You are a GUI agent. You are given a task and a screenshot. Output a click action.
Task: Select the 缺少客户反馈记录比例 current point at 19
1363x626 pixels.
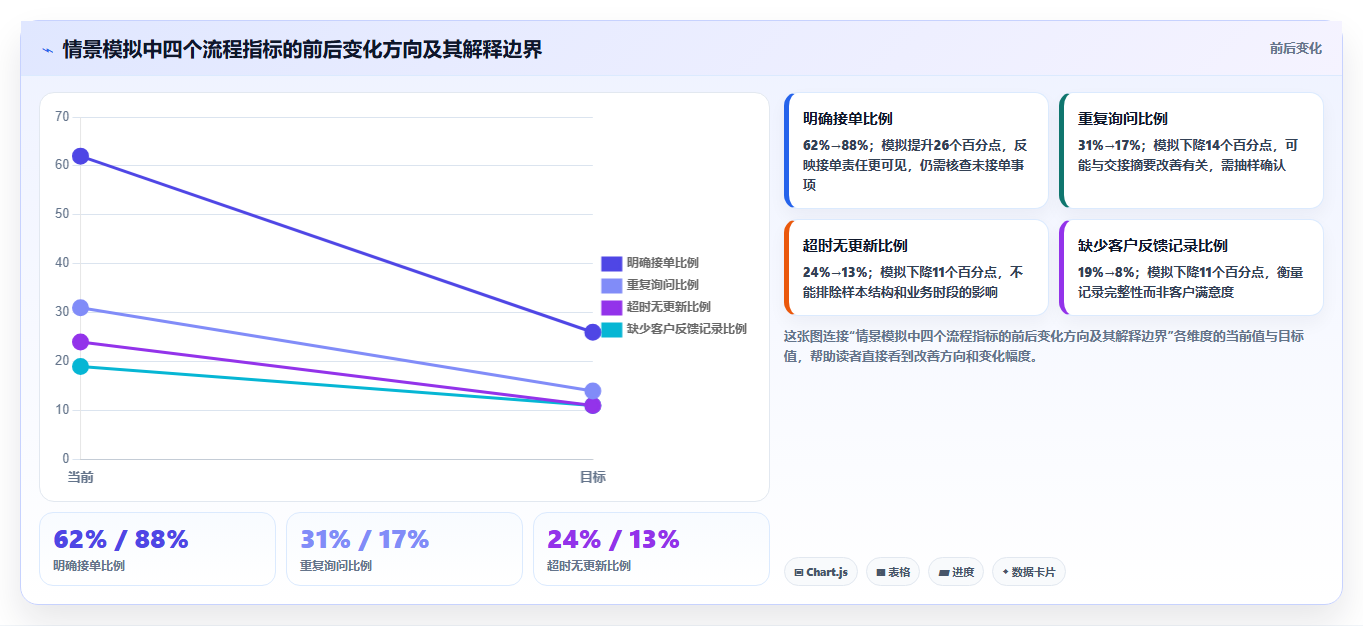[x=80, y=366]
